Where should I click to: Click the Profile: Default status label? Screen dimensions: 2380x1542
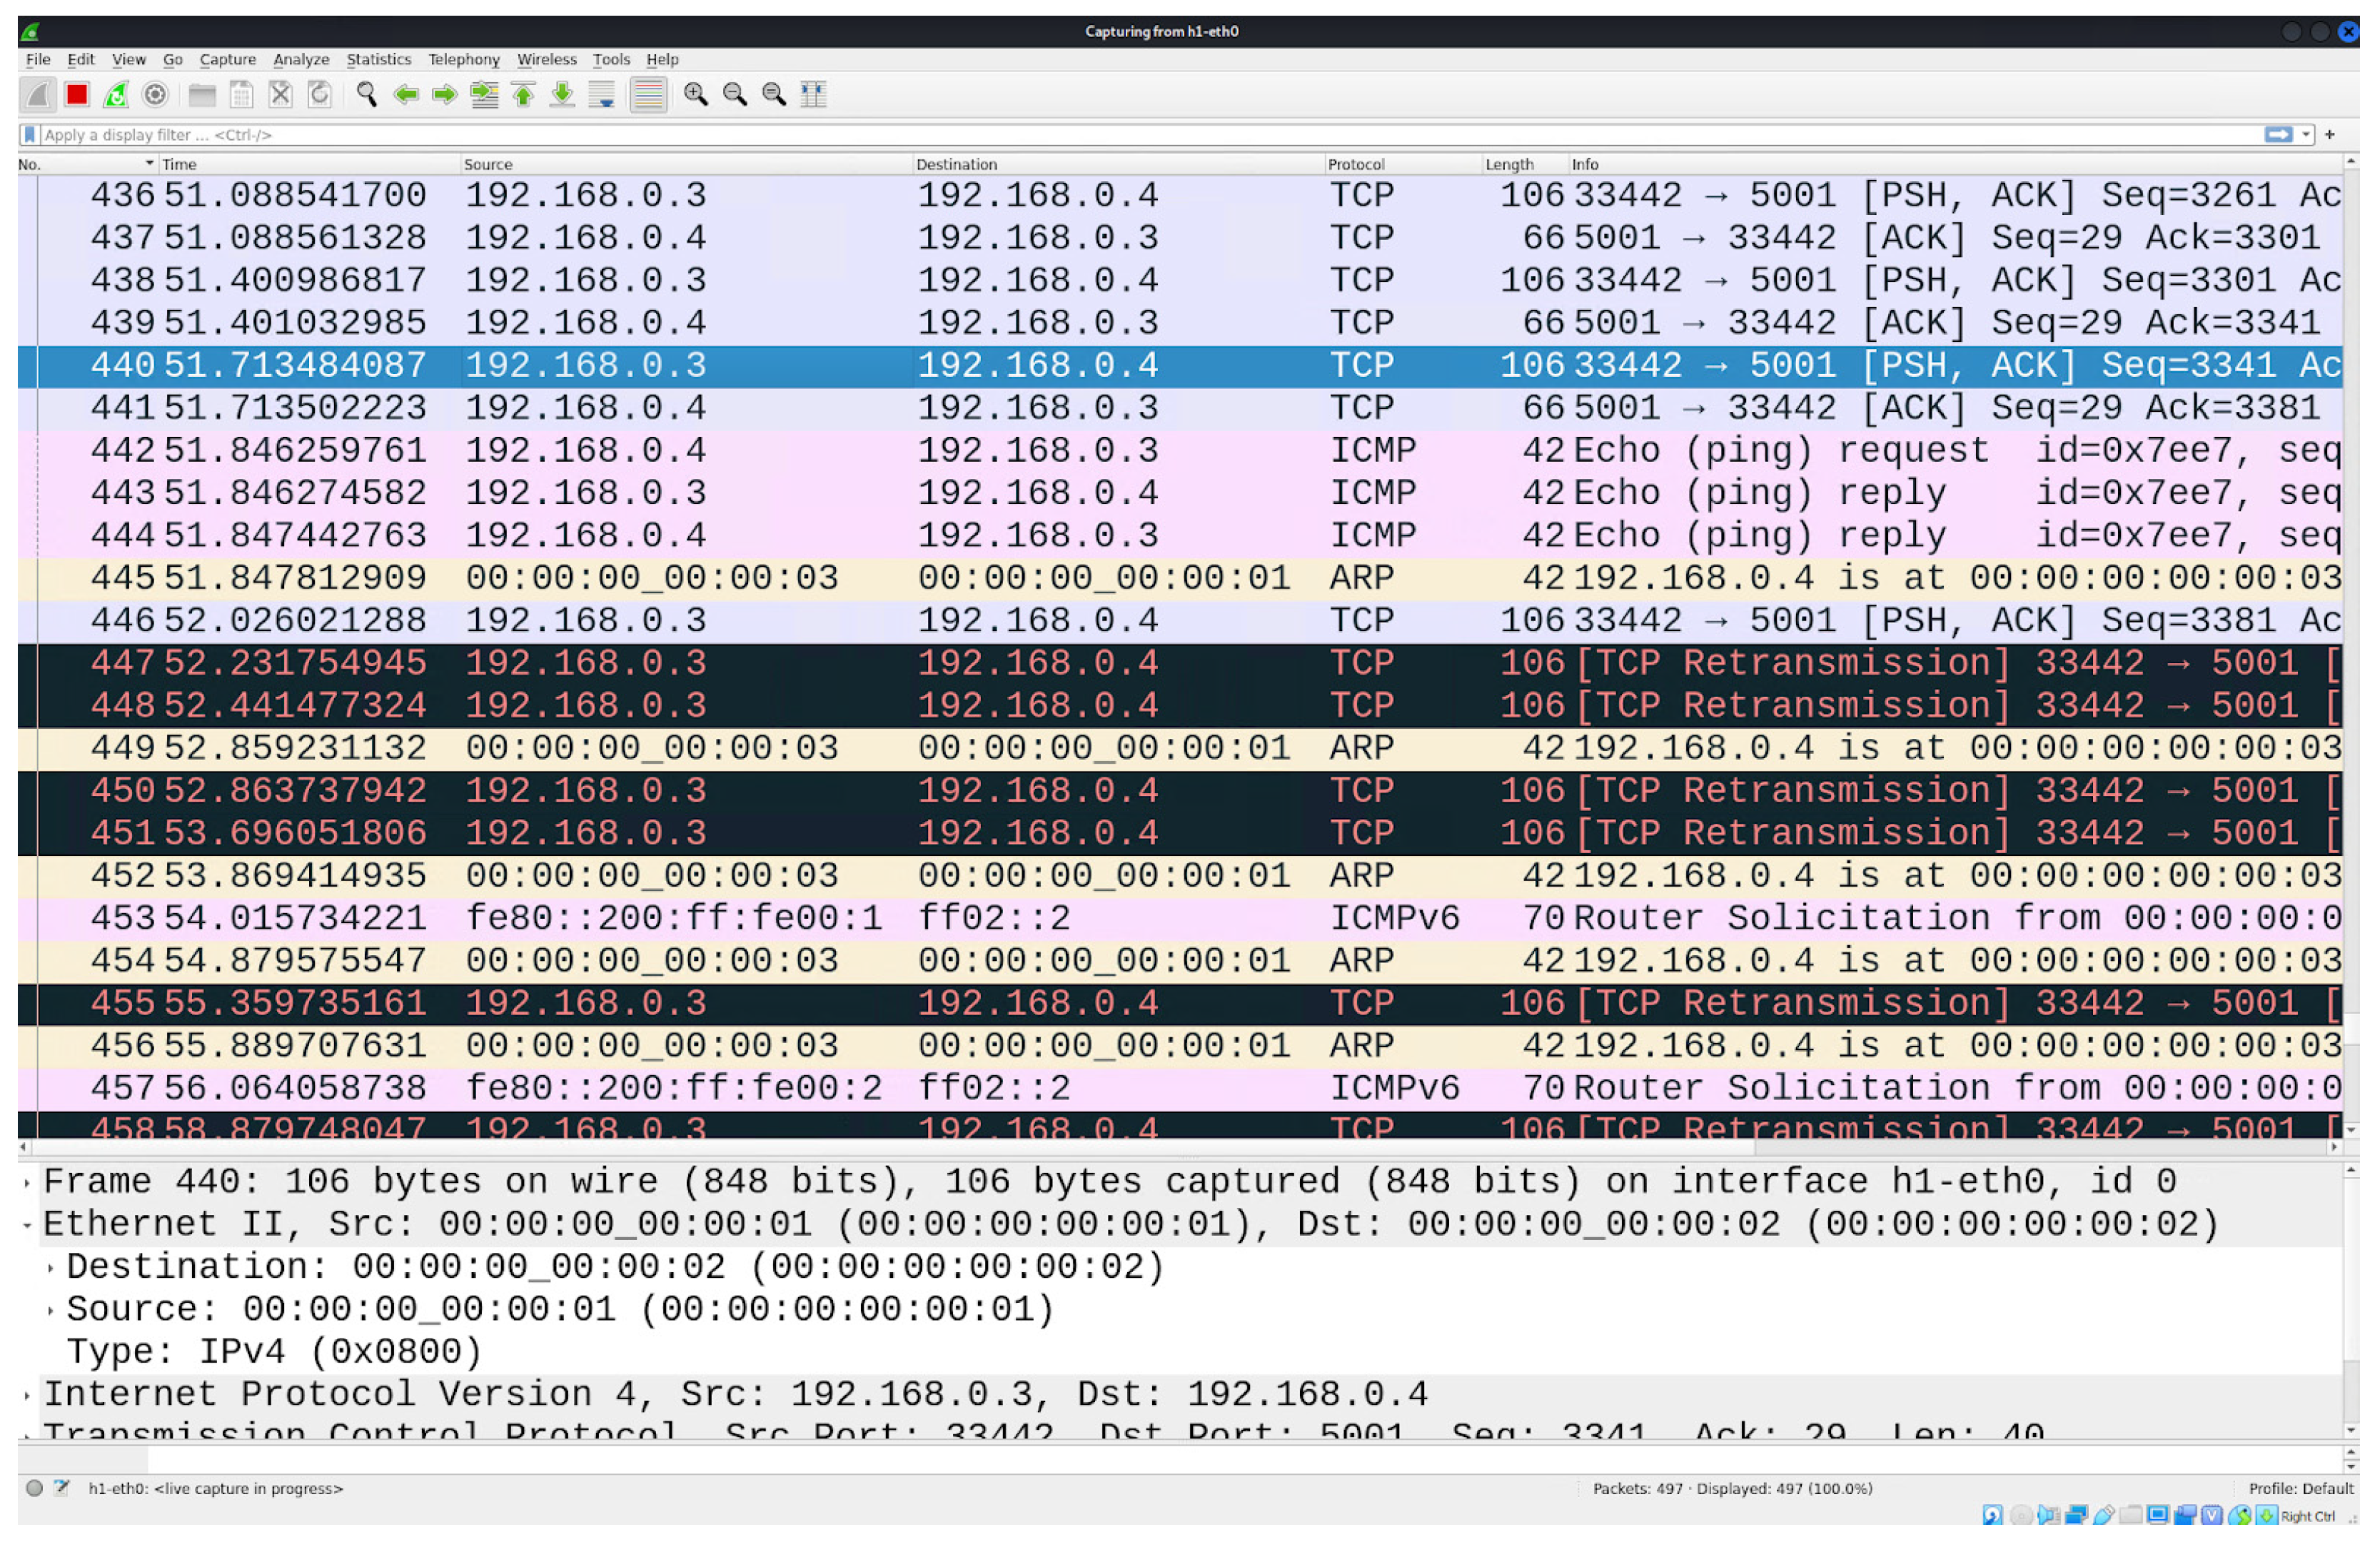2301,1490
